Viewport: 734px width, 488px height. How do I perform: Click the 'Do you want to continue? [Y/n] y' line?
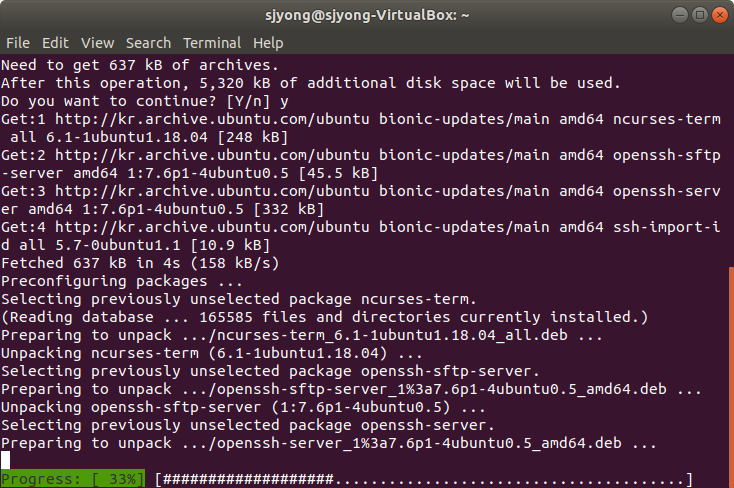point(145,101)
